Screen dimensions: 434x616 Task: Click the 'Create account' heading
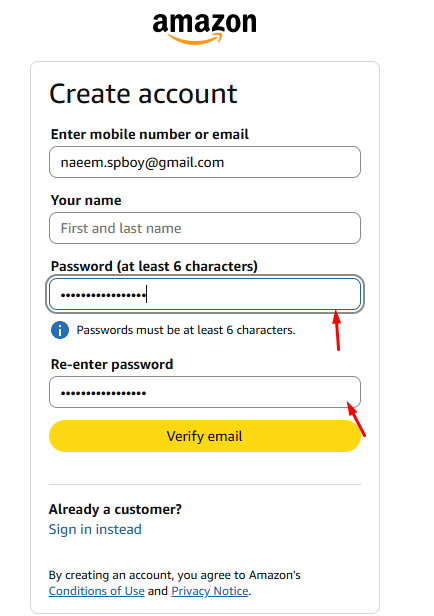143,94
